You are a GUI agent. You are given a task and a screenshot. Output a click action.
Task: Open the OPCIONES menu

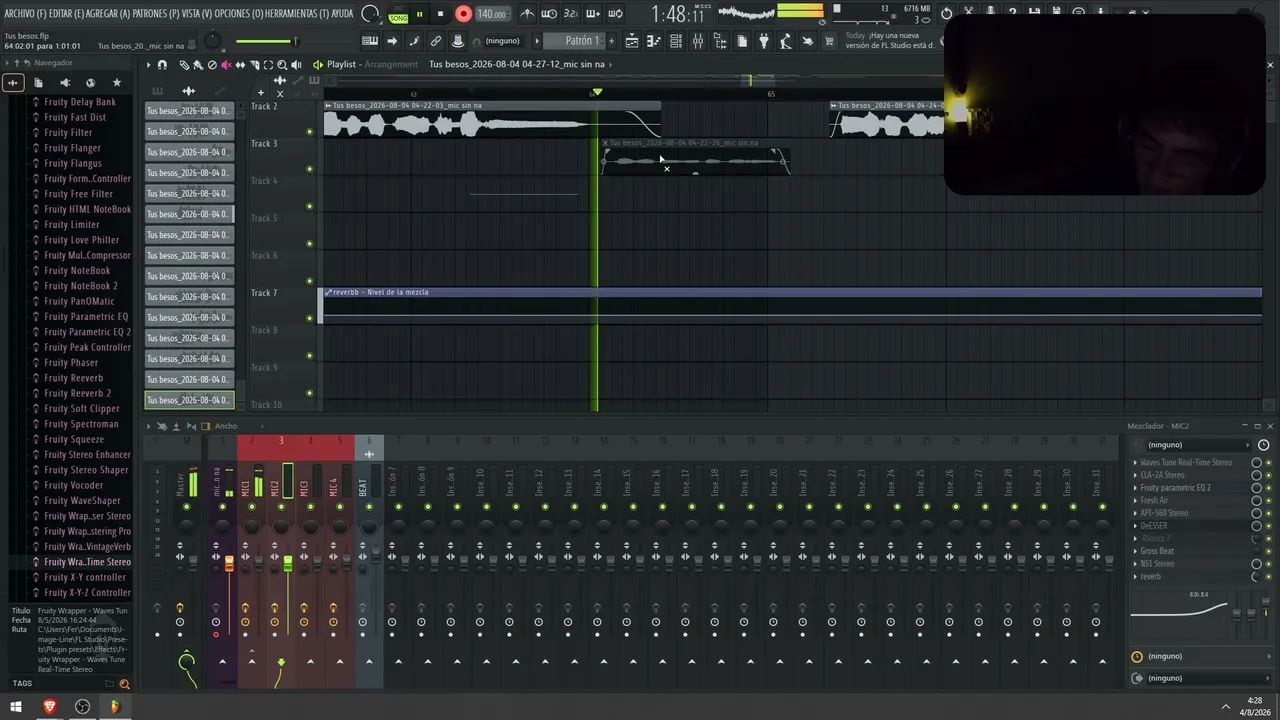pos(238,14)
